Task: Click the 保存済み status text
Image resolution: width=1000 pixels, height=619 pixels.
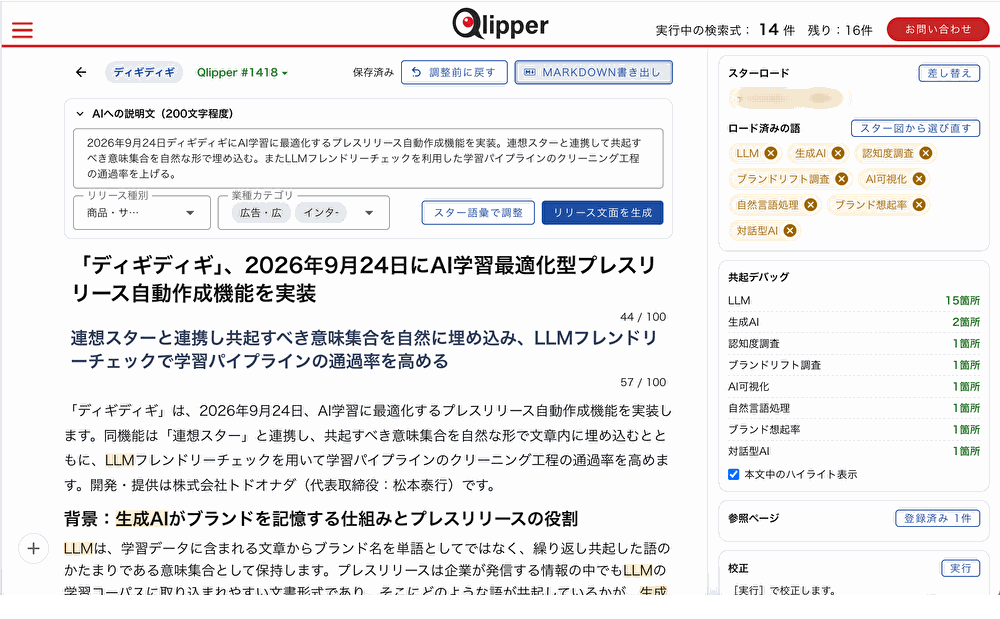Action: (x=373, y=73)
